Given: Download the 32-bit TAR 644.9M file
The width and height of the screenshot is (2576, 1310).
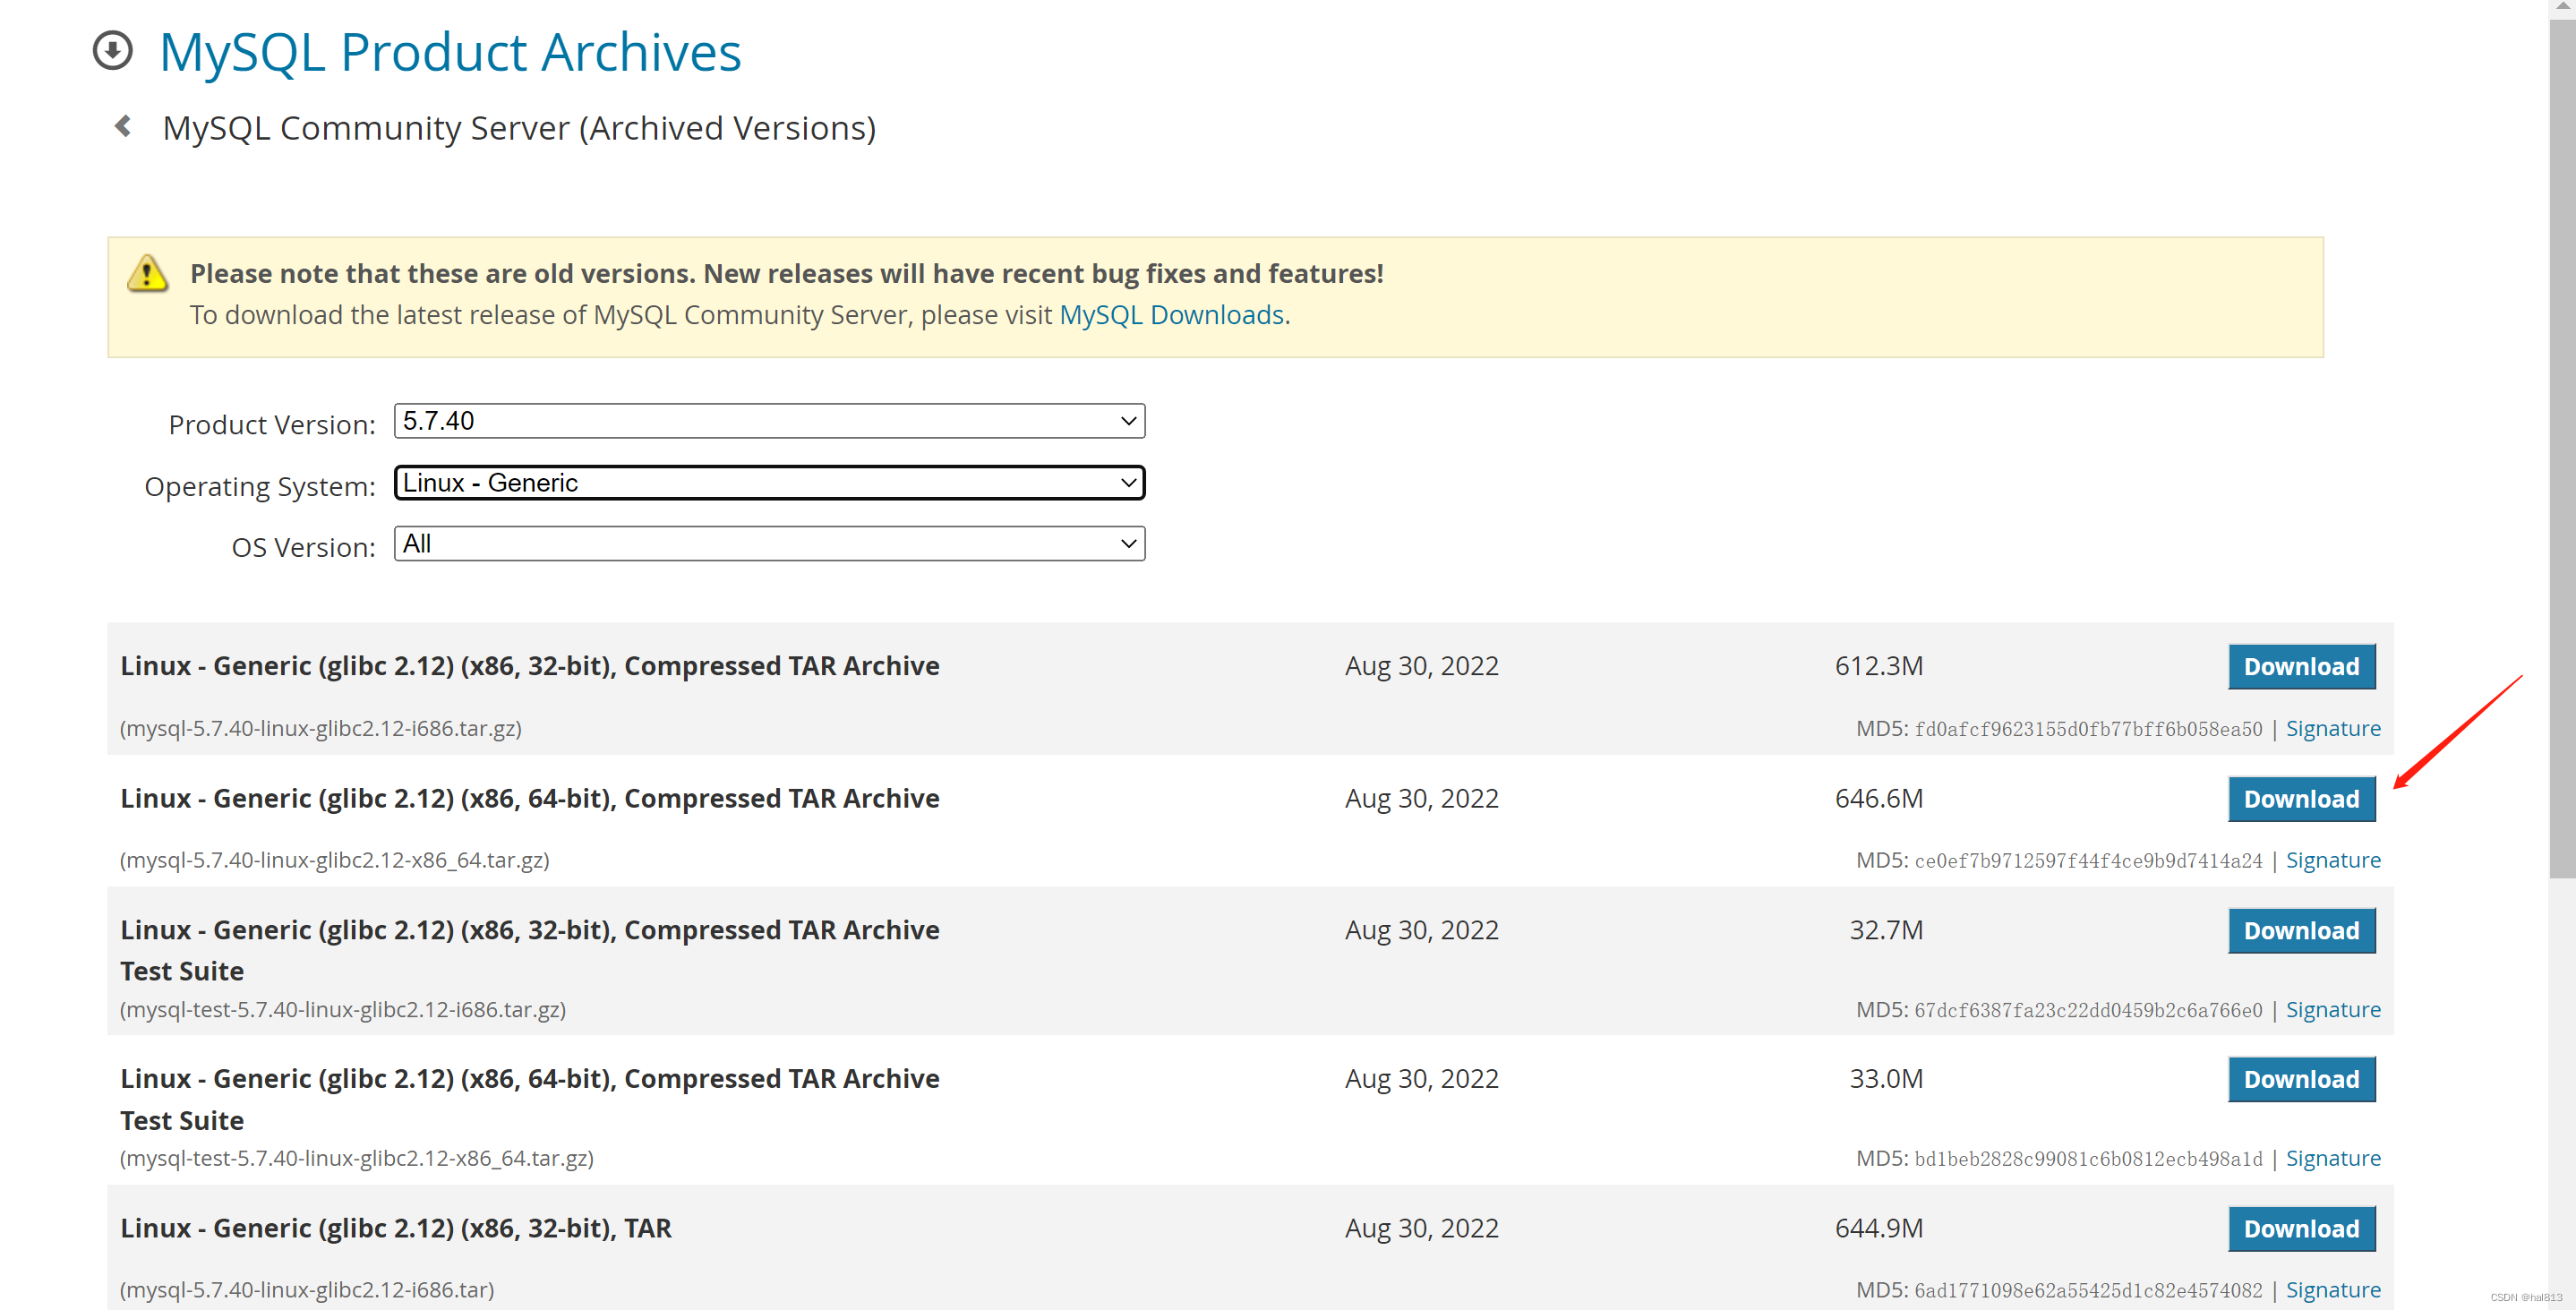Looking at the screenshot, I should click(x=2300, y=1229).
